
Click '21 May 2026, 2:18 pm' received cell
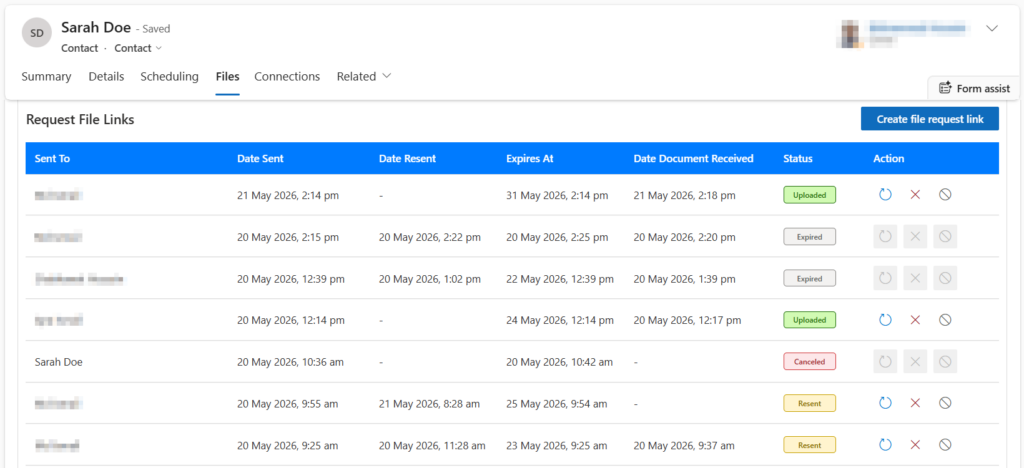[684, 195]
